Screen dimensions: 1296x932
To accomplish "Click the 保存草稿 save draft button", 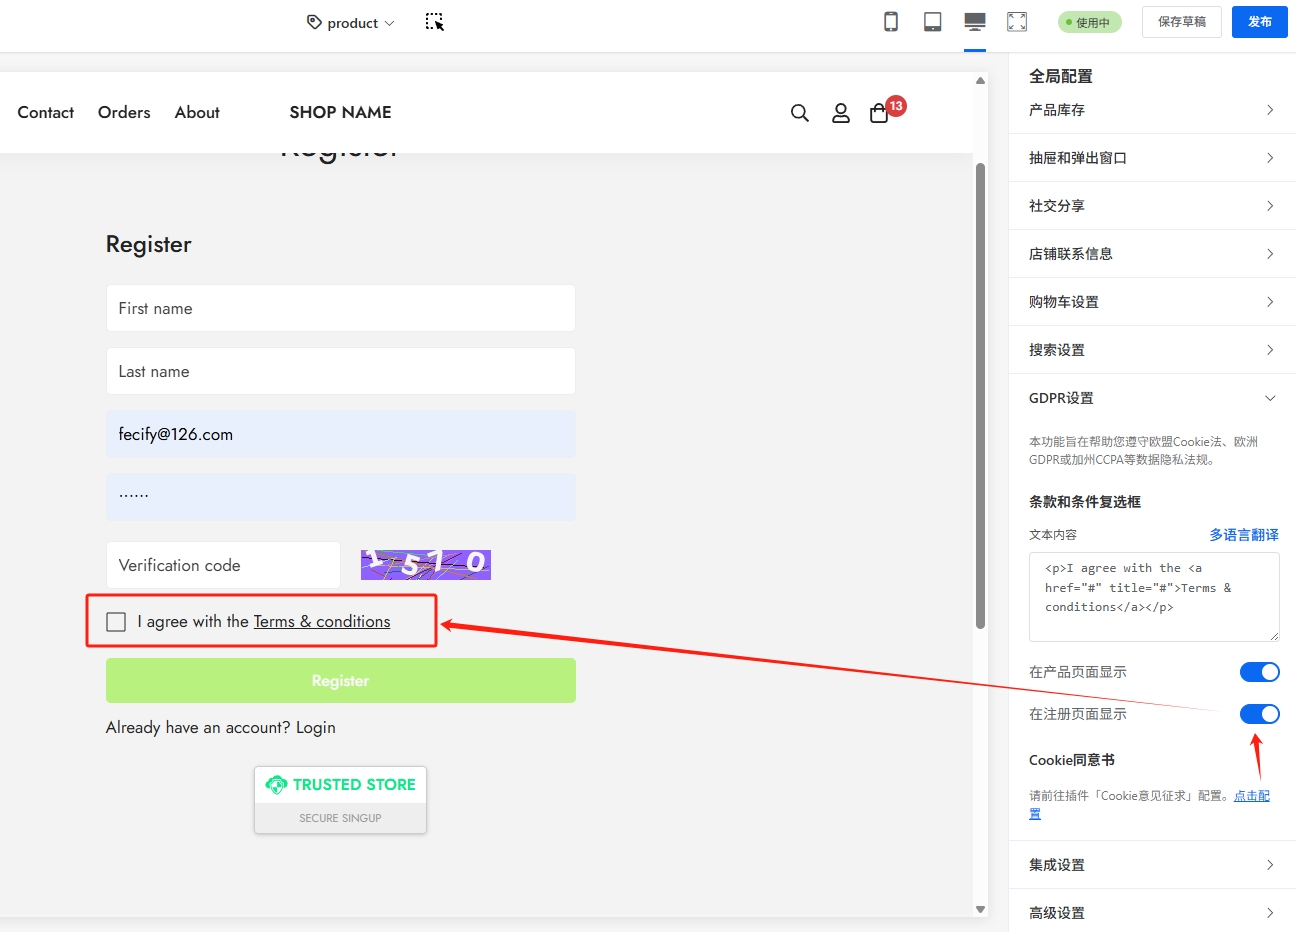I will point(1181,22).
